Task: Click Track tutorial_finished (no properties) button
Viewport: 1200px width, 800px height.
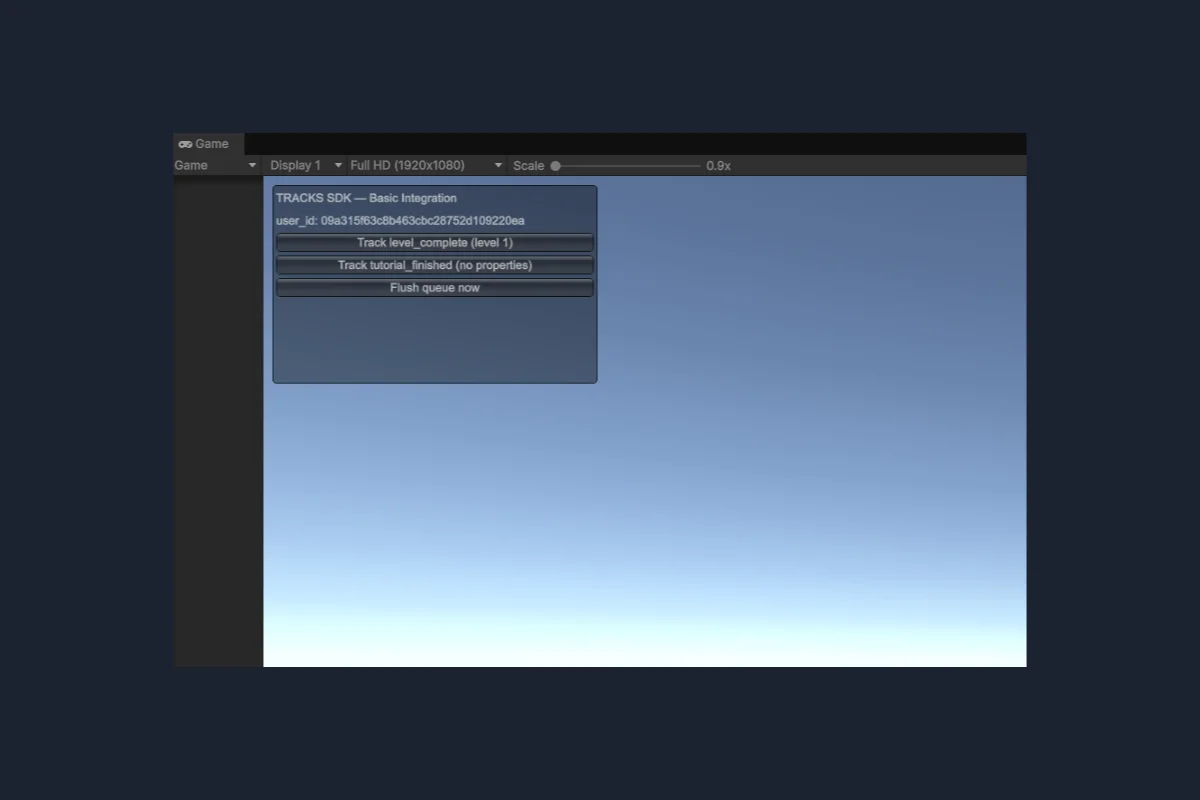Action: tap(435, 265)
